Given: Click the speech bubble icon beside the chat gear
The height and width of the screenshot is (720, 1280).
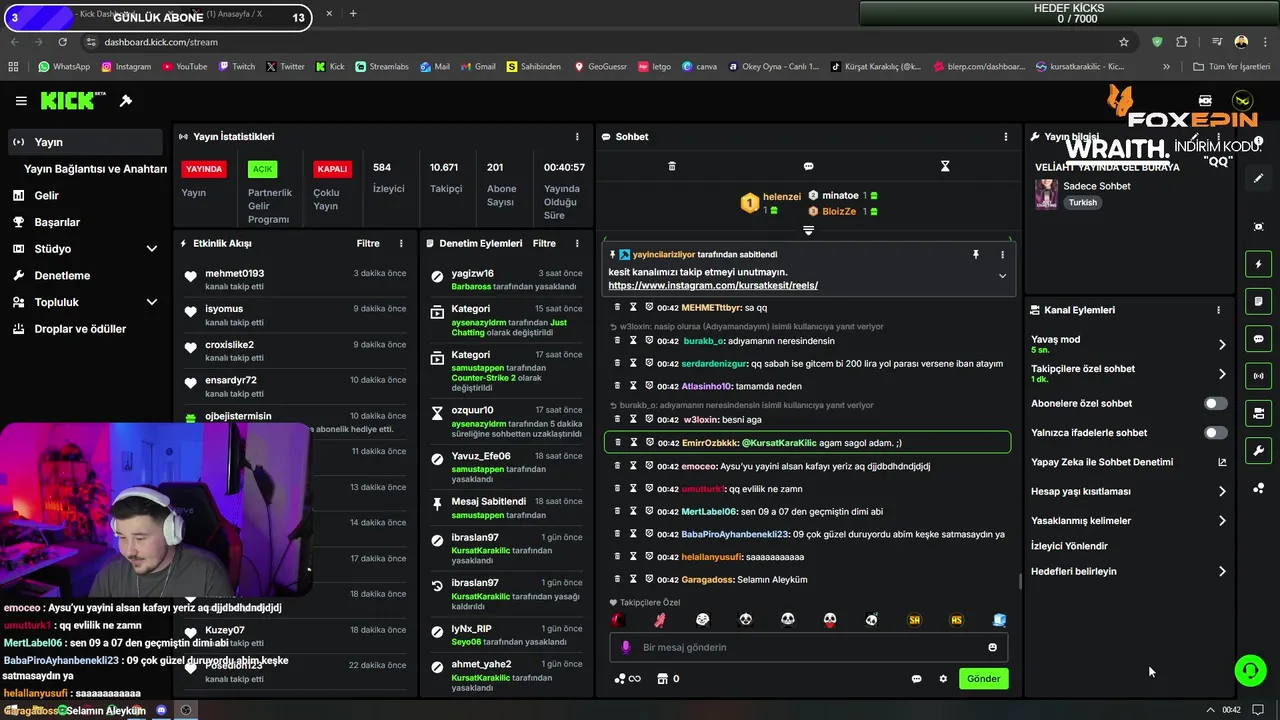Looking at the screenshot, I should [x=916, y=679].
